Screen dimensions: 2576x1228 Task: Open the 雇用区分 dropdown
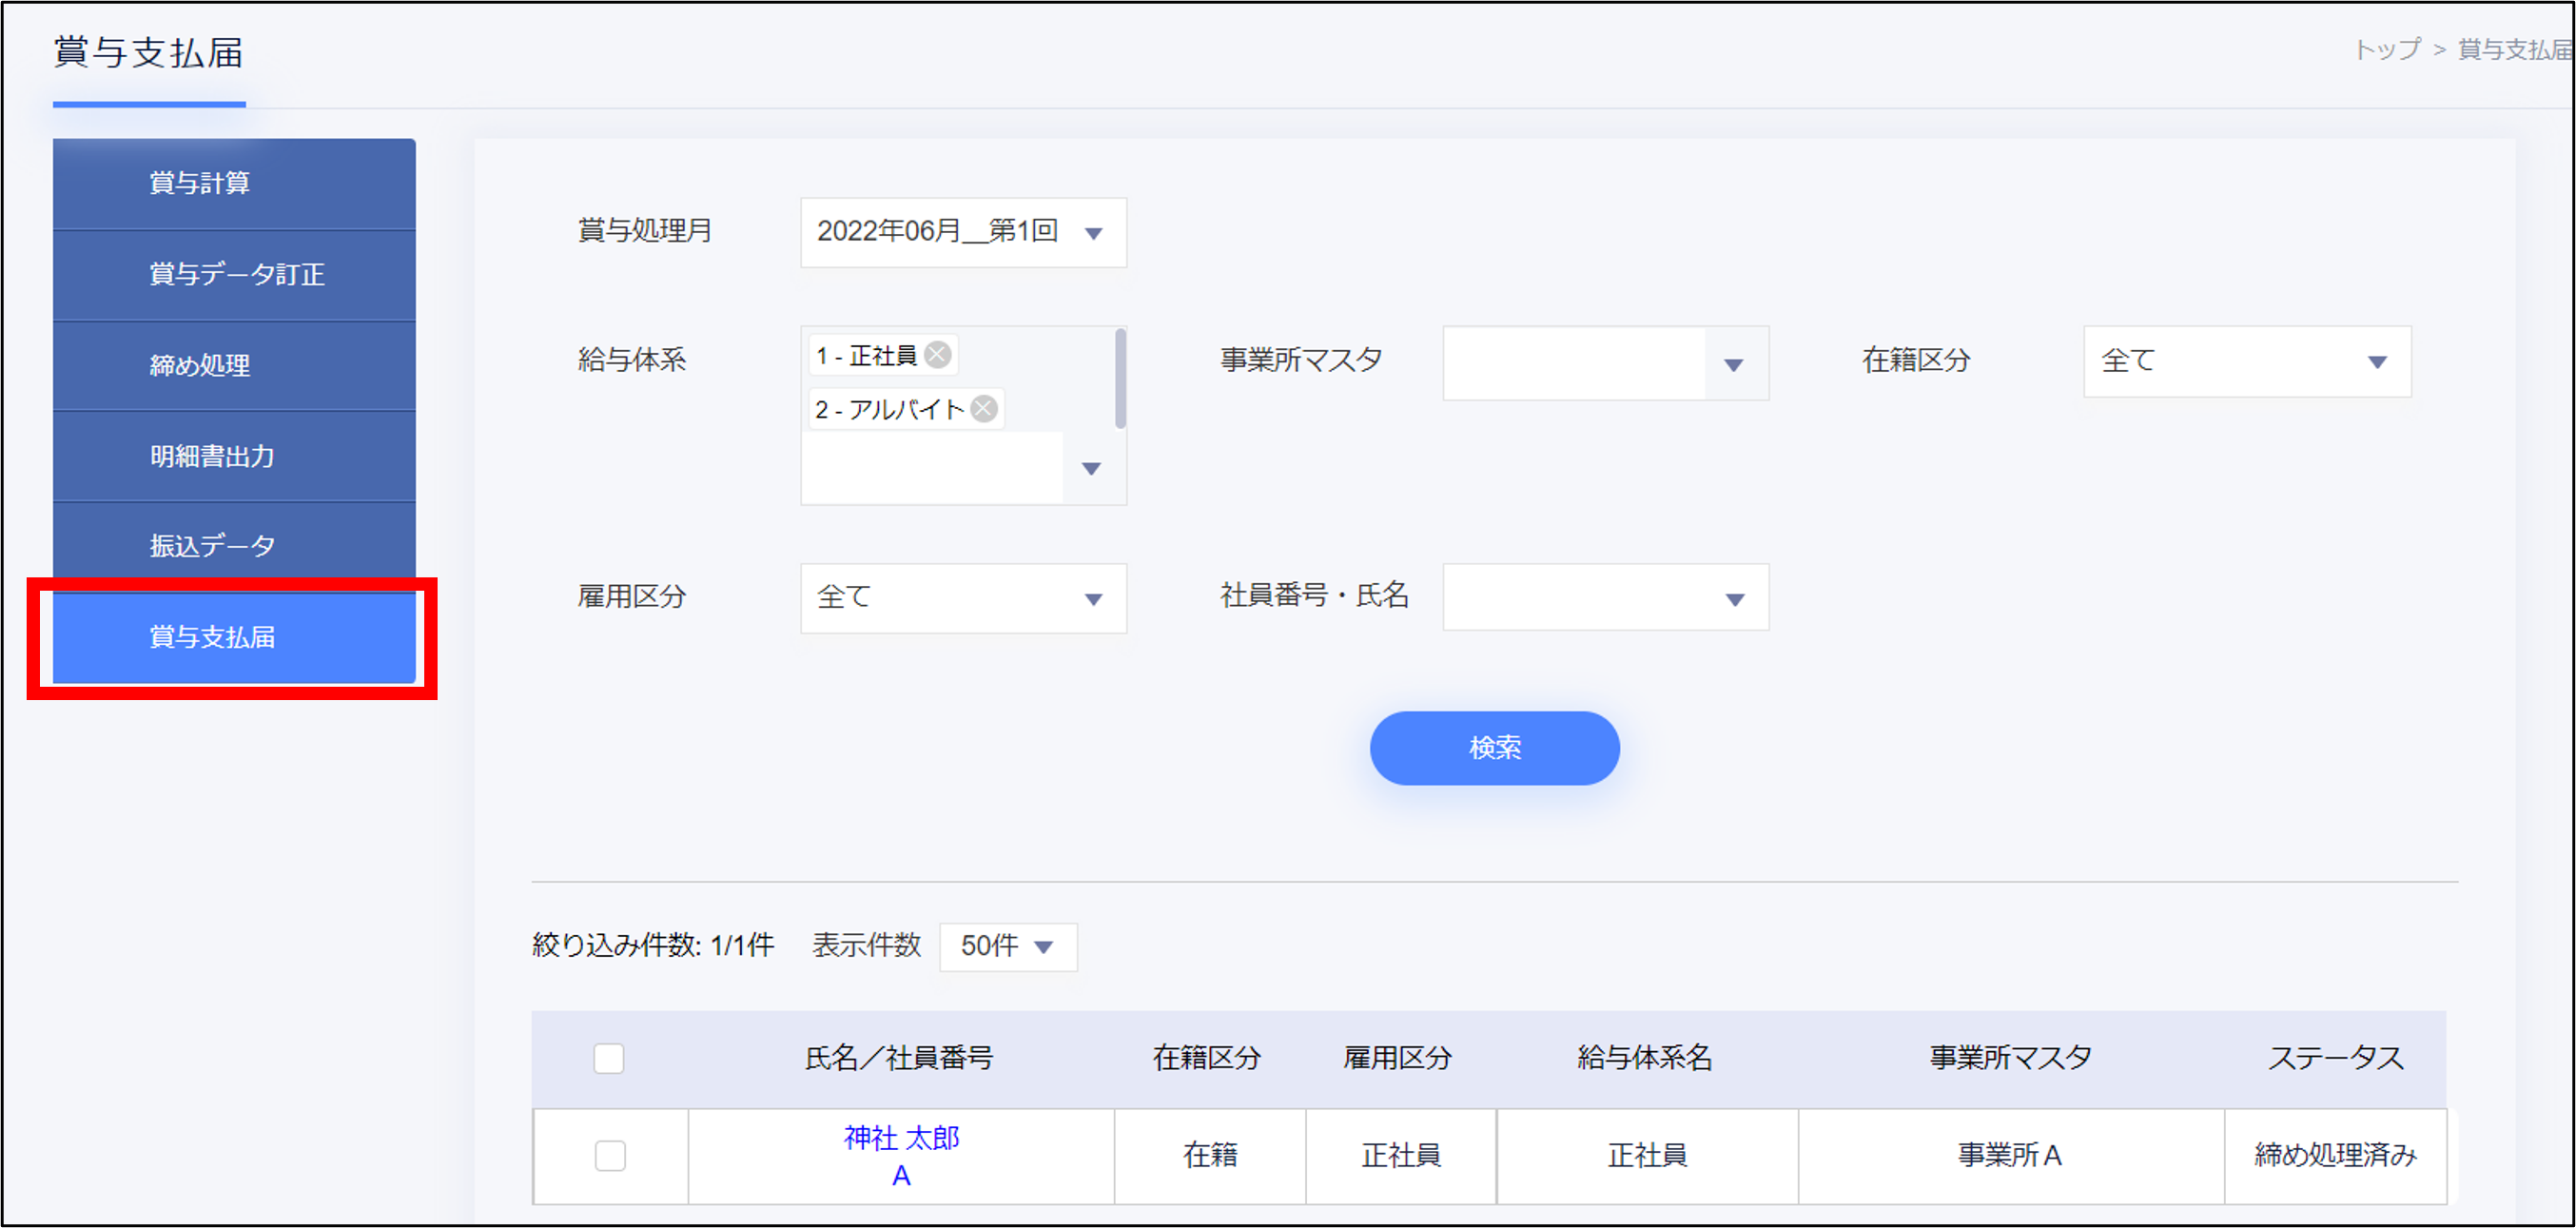click(x=963, y=598)
